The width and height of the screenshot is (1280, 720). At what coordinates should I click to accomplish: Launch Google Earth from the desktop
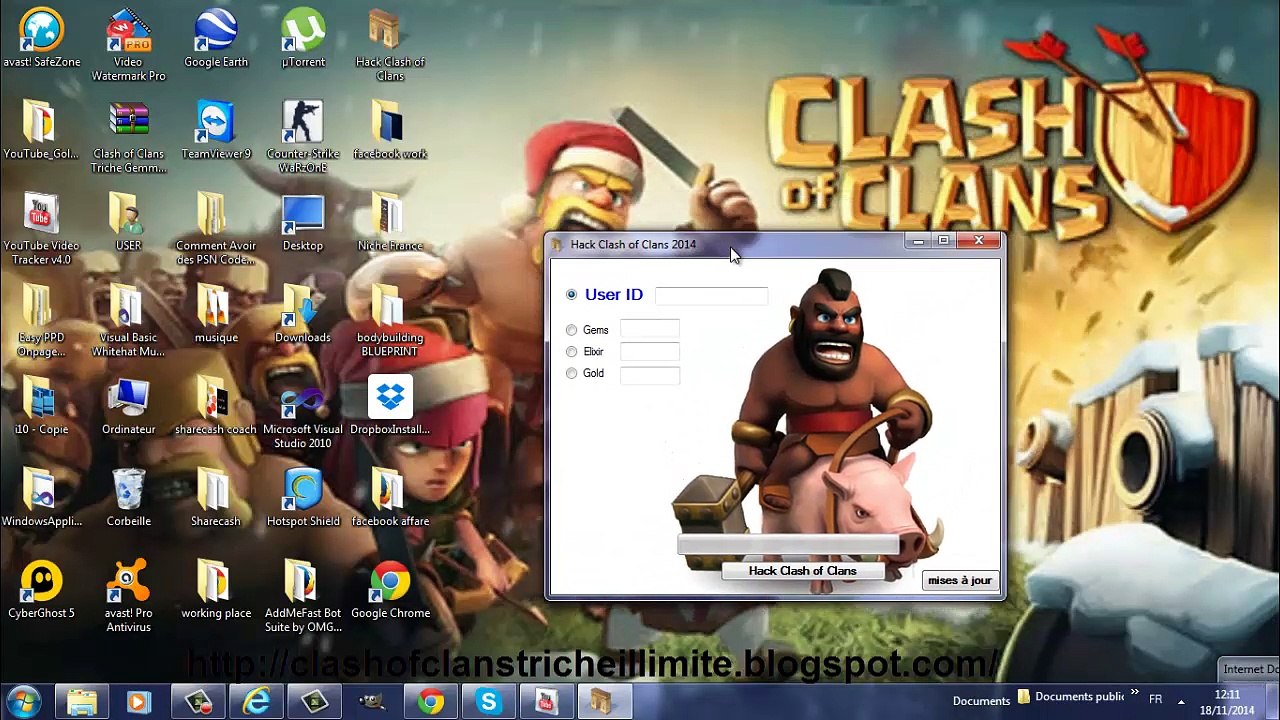[215, 40]
